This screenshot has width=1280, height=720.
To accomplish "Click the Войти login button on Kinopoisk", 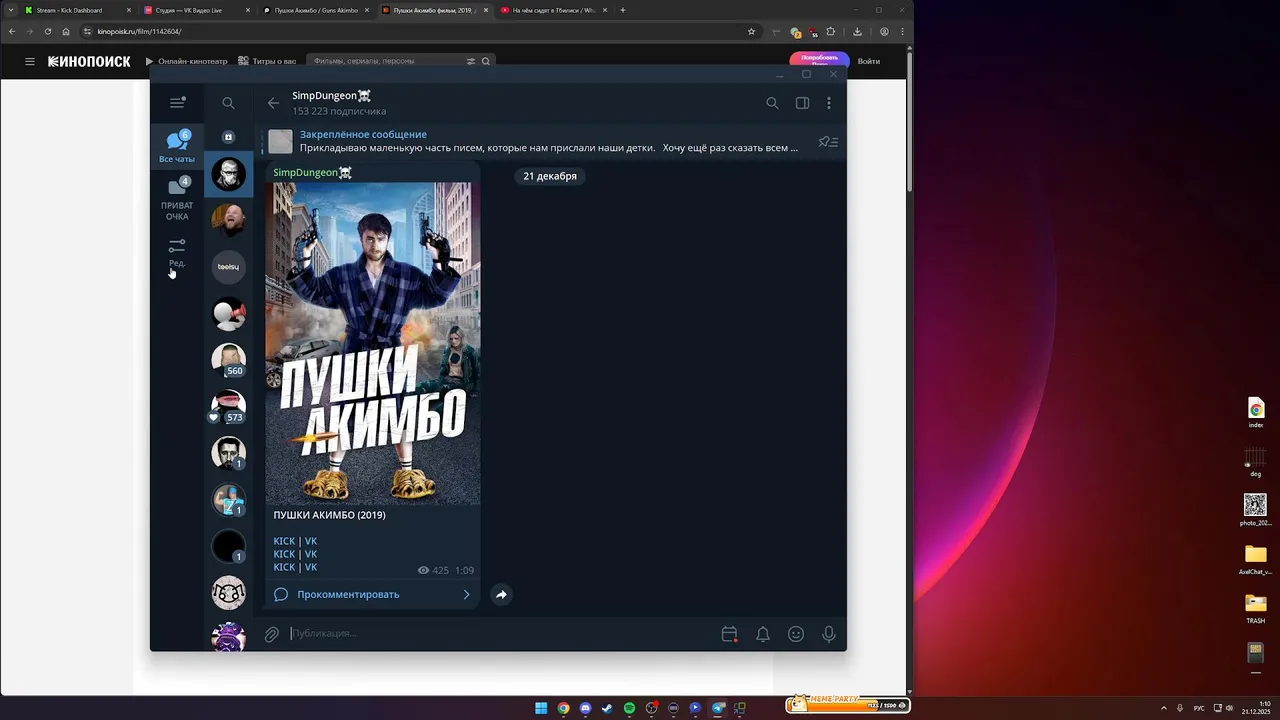I will [x=869, y=61].
